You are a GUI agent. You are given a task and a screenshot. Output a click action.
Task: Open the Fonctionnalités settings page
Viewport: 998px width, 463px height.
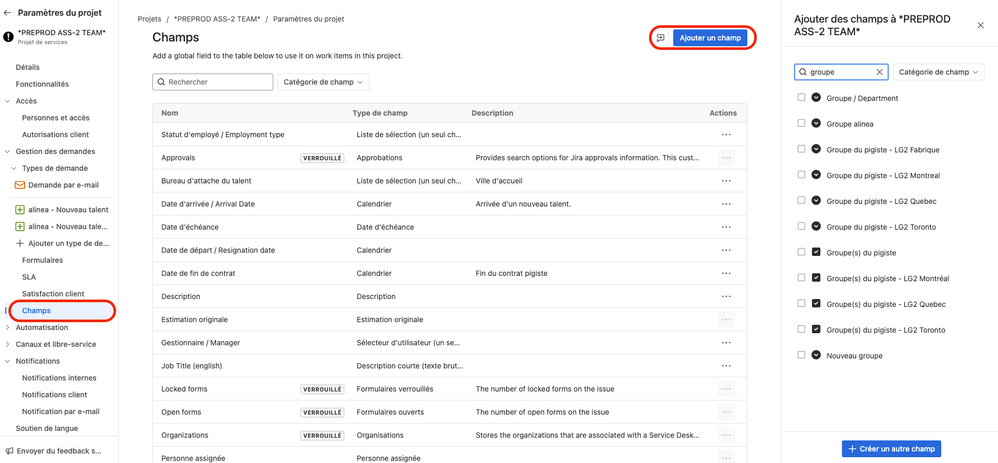pyautogui.click(x=42, y=84)
